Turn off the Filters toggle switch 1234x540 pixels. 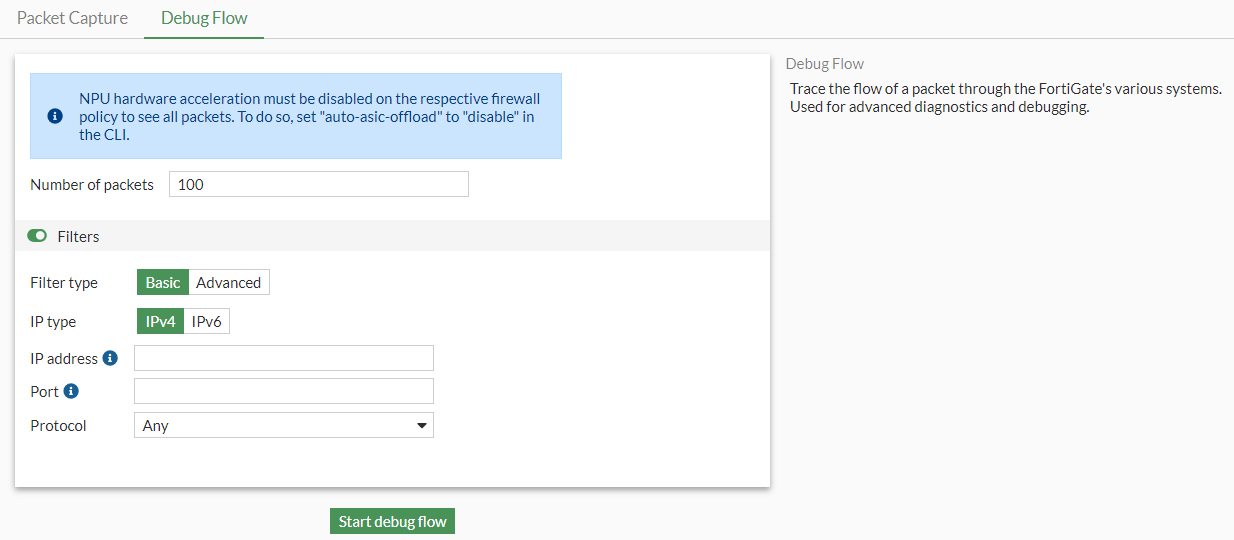coord(38,236)
